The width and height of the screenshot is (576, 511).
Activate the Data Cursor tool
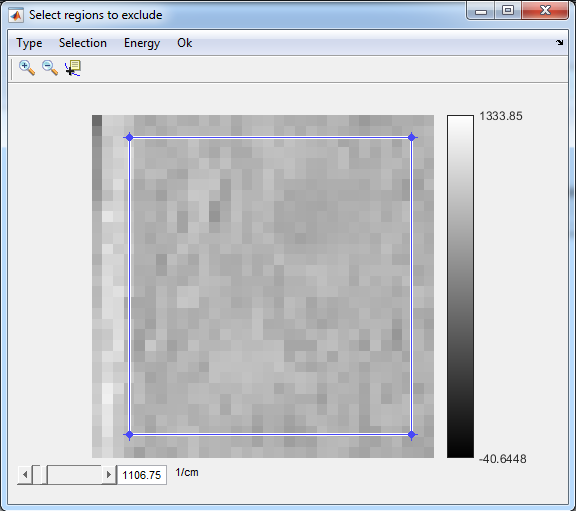(73, 68)
